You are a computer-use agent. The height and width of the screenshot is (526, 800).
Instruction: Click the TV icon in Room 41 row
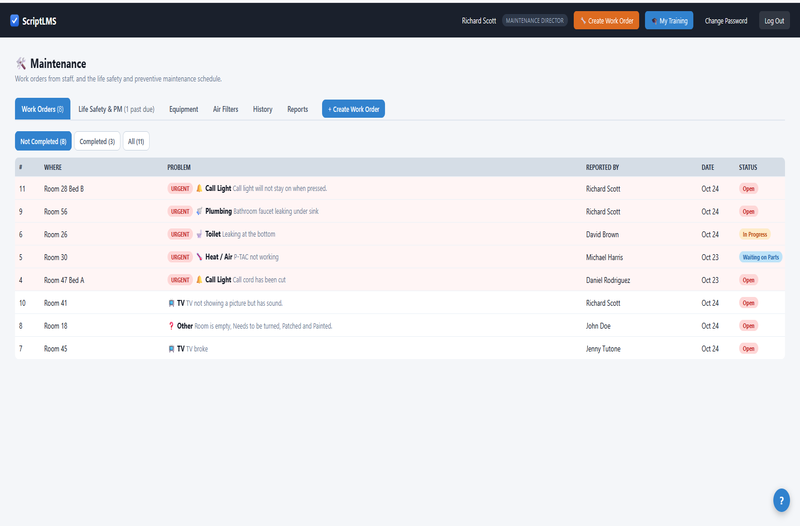171,303
